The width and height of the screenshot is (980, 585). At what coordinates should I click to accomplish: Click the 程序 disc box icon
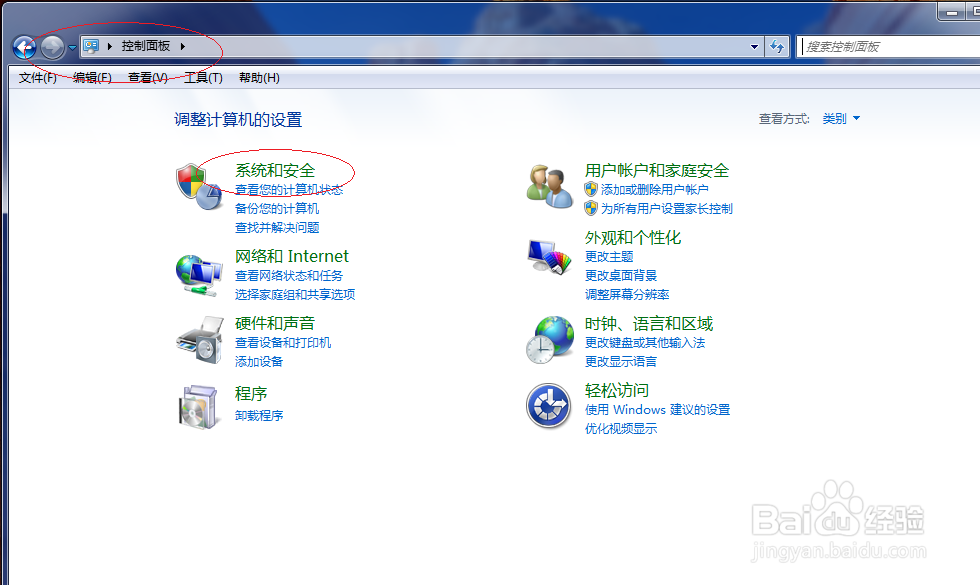199,407
